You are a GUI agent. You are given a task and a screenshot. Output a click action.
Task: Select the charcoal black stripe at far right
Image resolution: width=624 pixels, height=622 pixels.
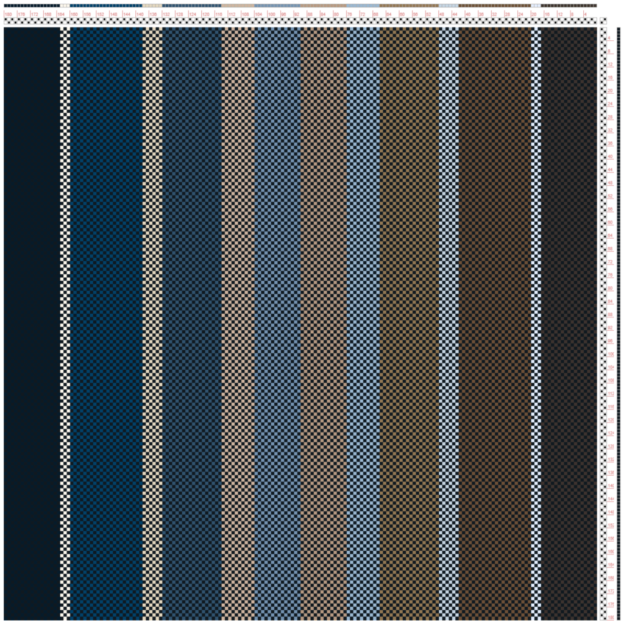pos(568,320)
